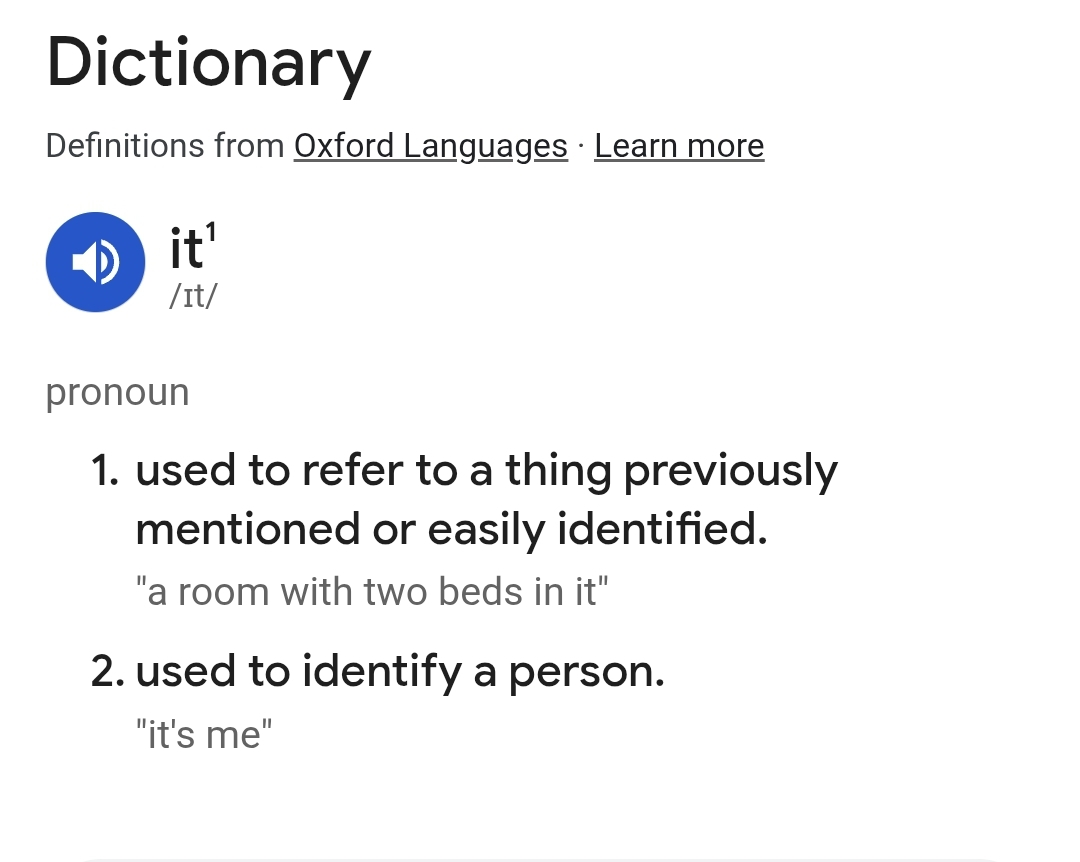
Task: Click the Dictionary heading
Action: coord(208,62)
